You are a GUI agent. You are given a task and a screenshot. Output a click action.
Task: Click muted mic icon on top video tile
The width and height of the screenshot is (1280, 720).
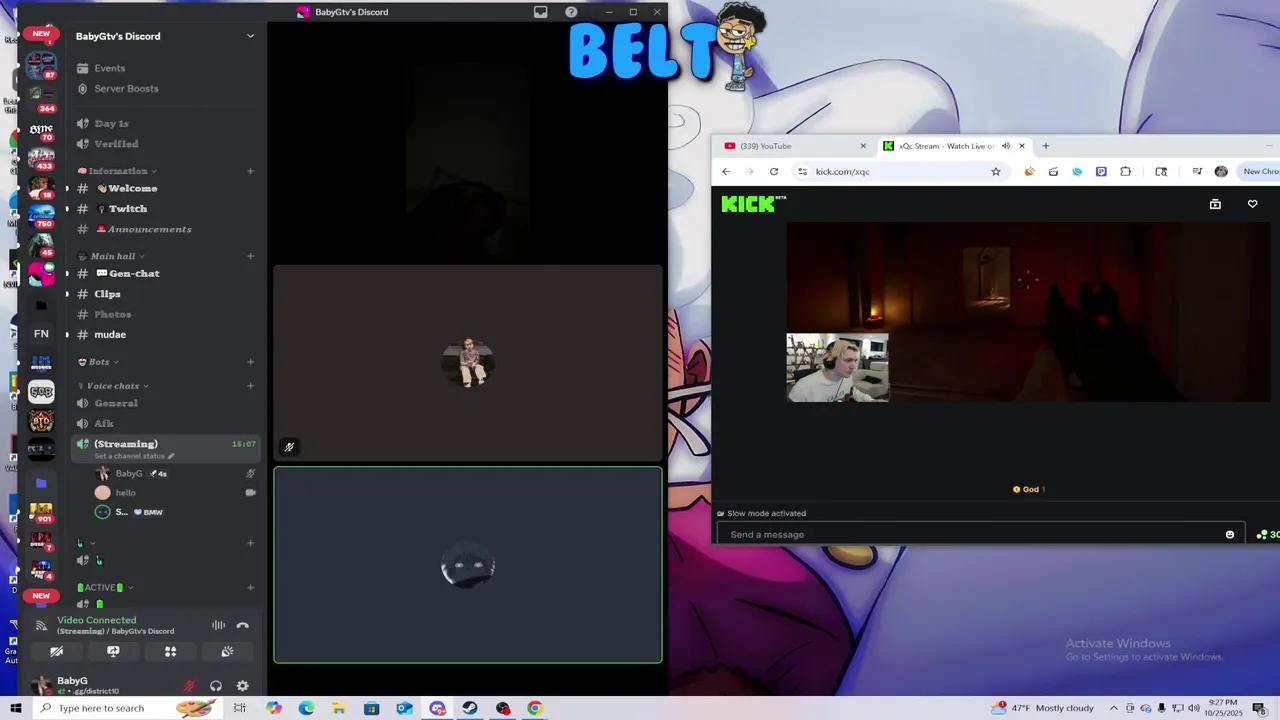[289, 447]
